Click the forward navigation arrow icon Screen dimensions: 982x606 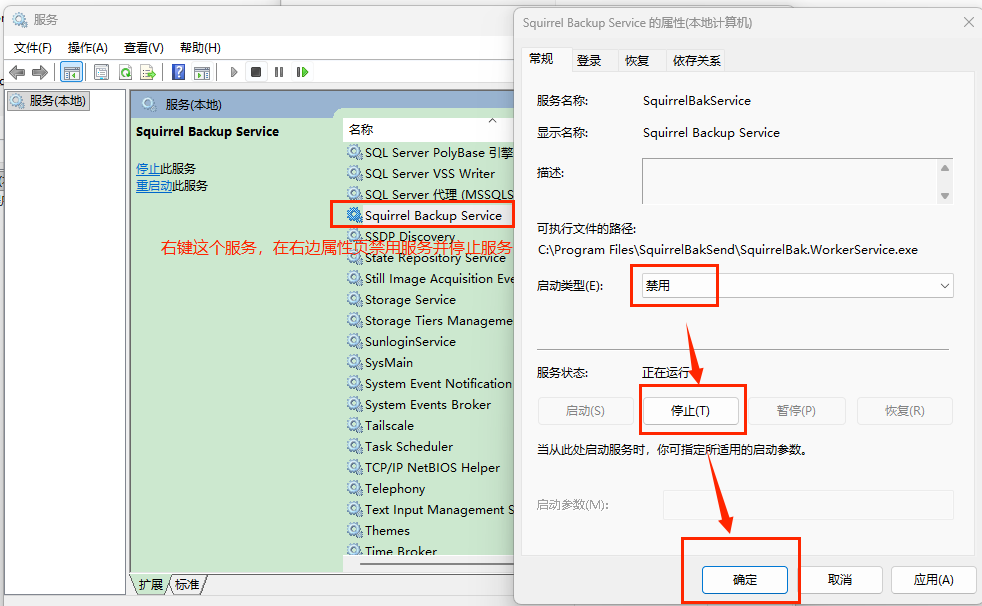pos(38,71)
